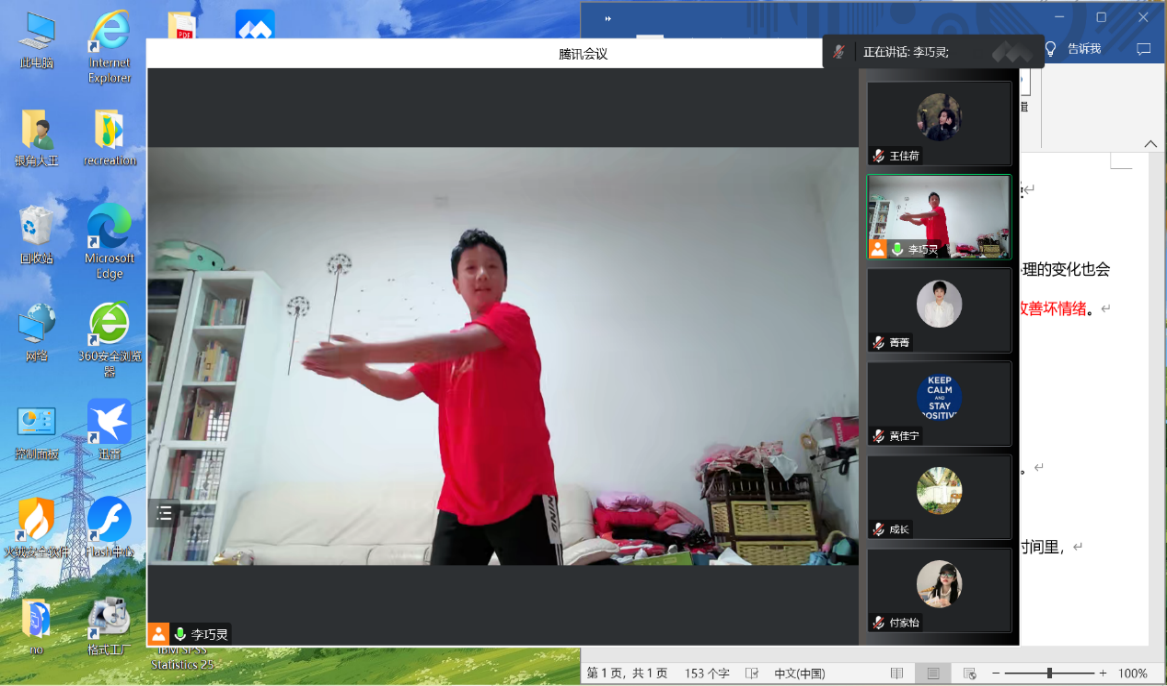The width and height of the screenshot is (1167, 686).
Task: Open the video list menu icon in meeting
Action: coord(164,512)
